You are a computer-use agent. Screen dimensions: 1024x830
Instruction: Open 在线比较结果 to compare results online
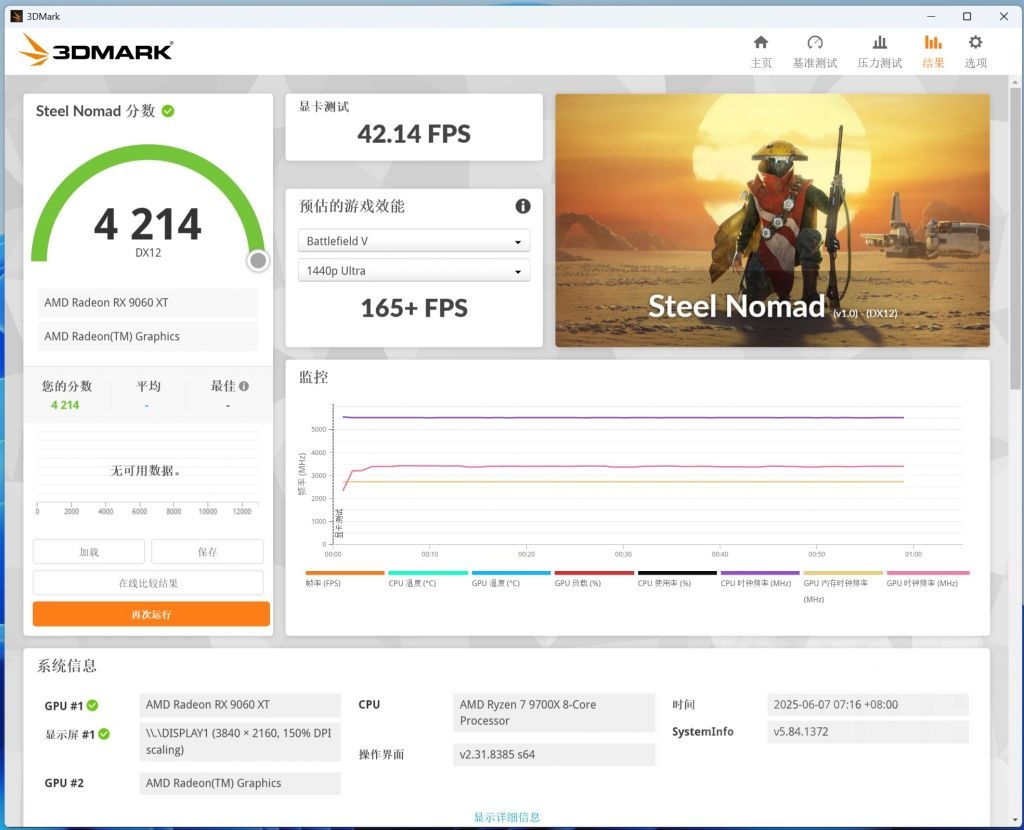pyautogui.click(x=149, y=582)
